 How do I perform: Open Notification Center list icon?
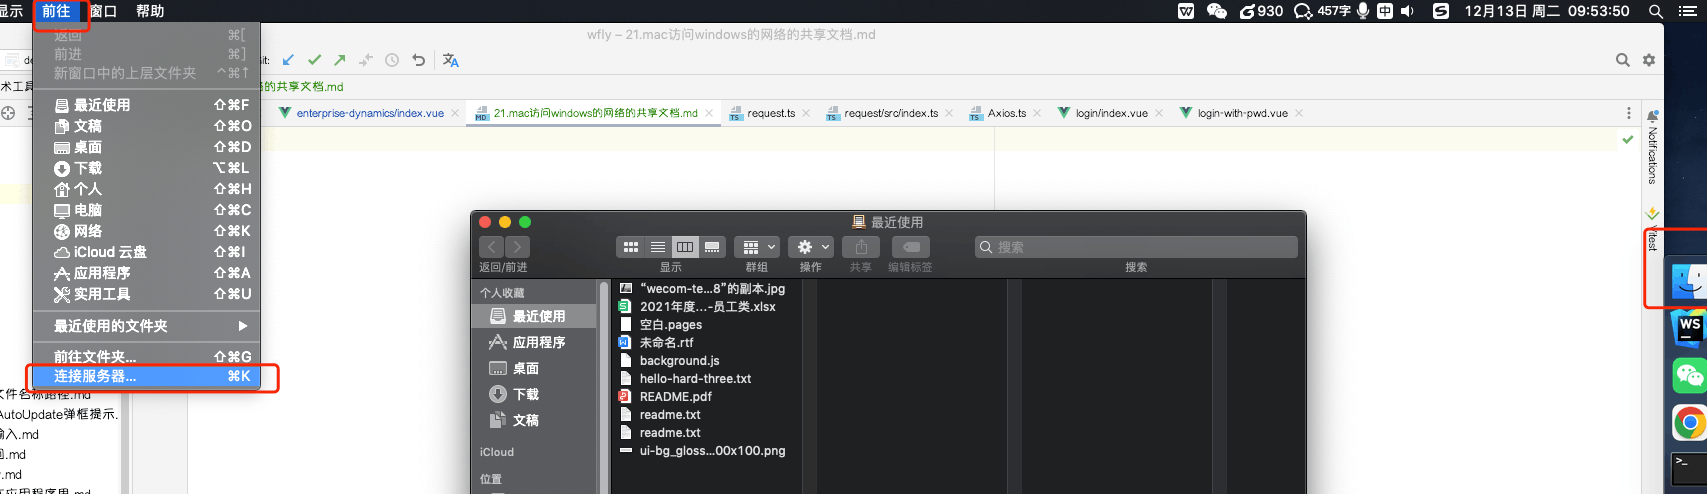[x=1688, y=11]
